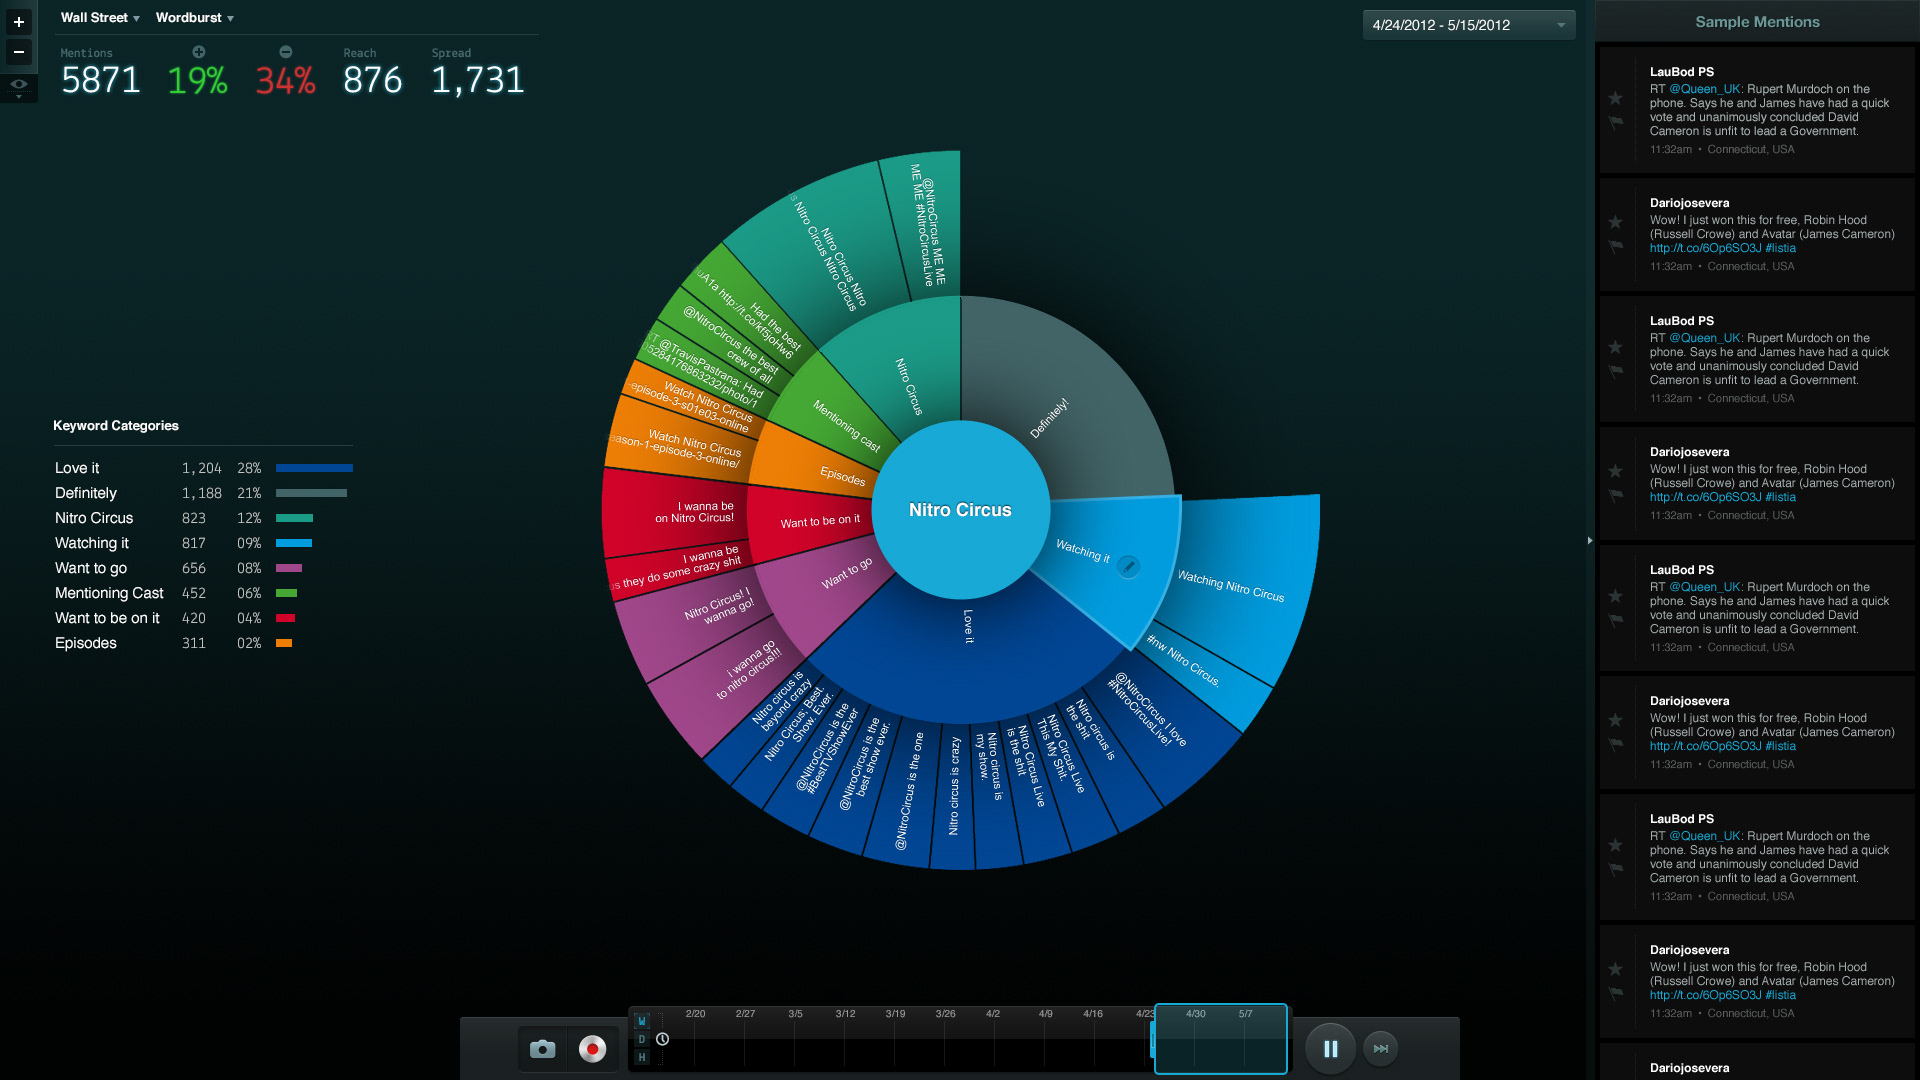
Task: Open the Wordburst view dropdown
Action: (195, 18)
